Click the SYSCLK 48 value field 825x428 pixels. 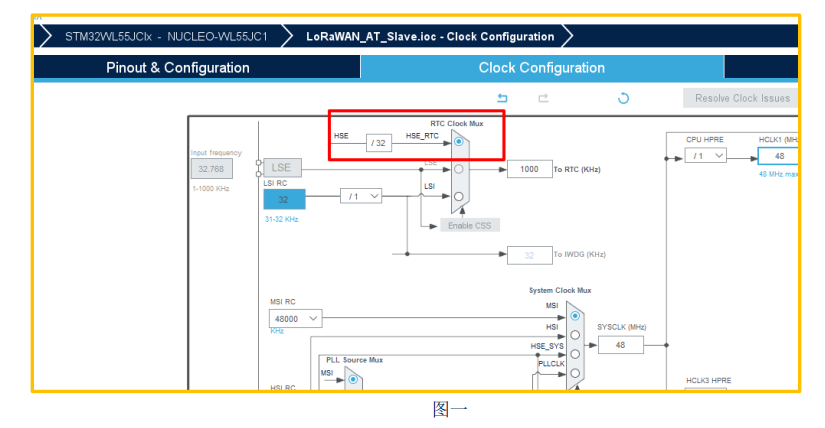tap(620, 345)
